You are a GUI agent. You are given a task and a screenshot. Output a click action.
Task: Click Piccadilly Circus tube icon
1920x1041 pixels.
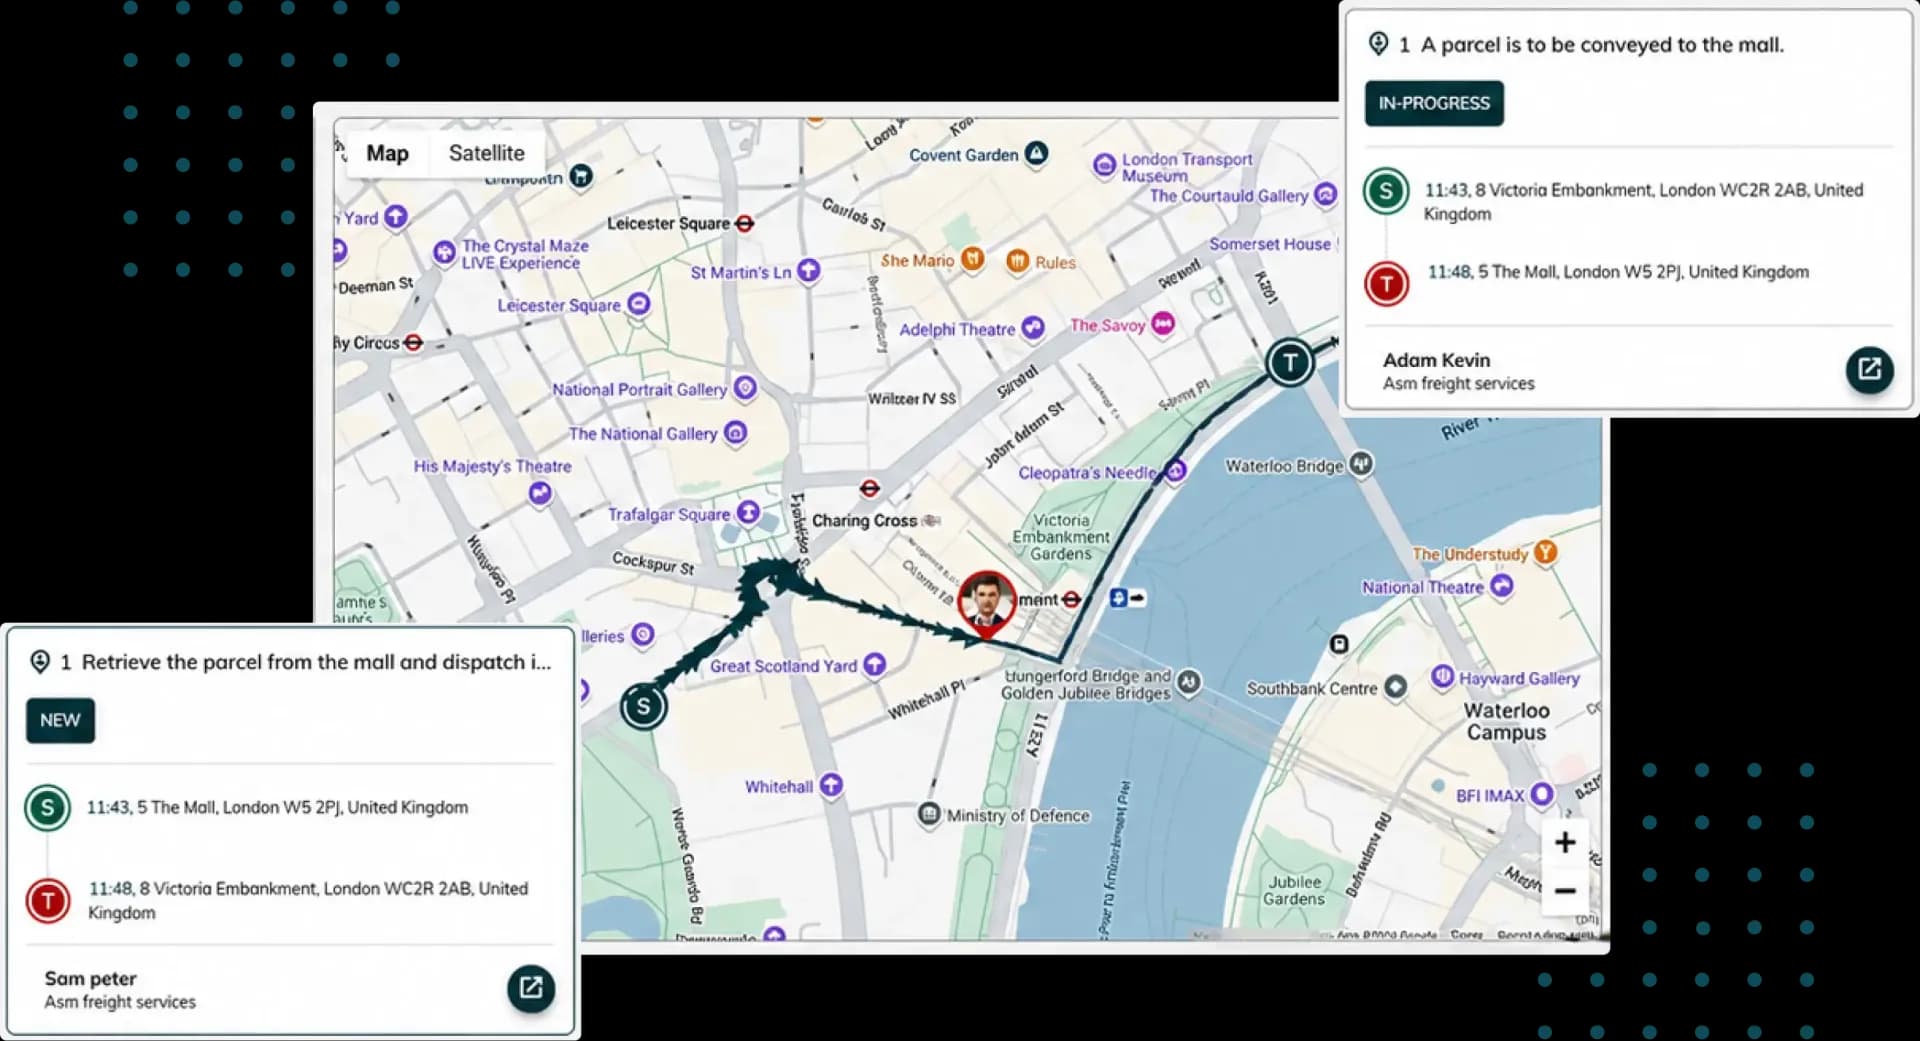coord(413,343)
